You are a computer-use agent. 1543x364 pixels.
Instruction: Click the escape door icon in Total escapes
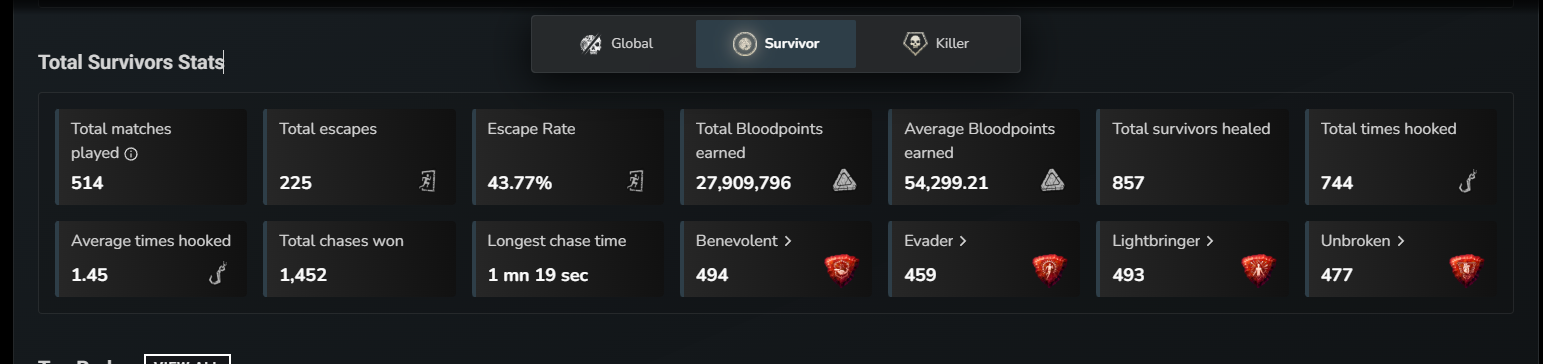click(428, 181)
